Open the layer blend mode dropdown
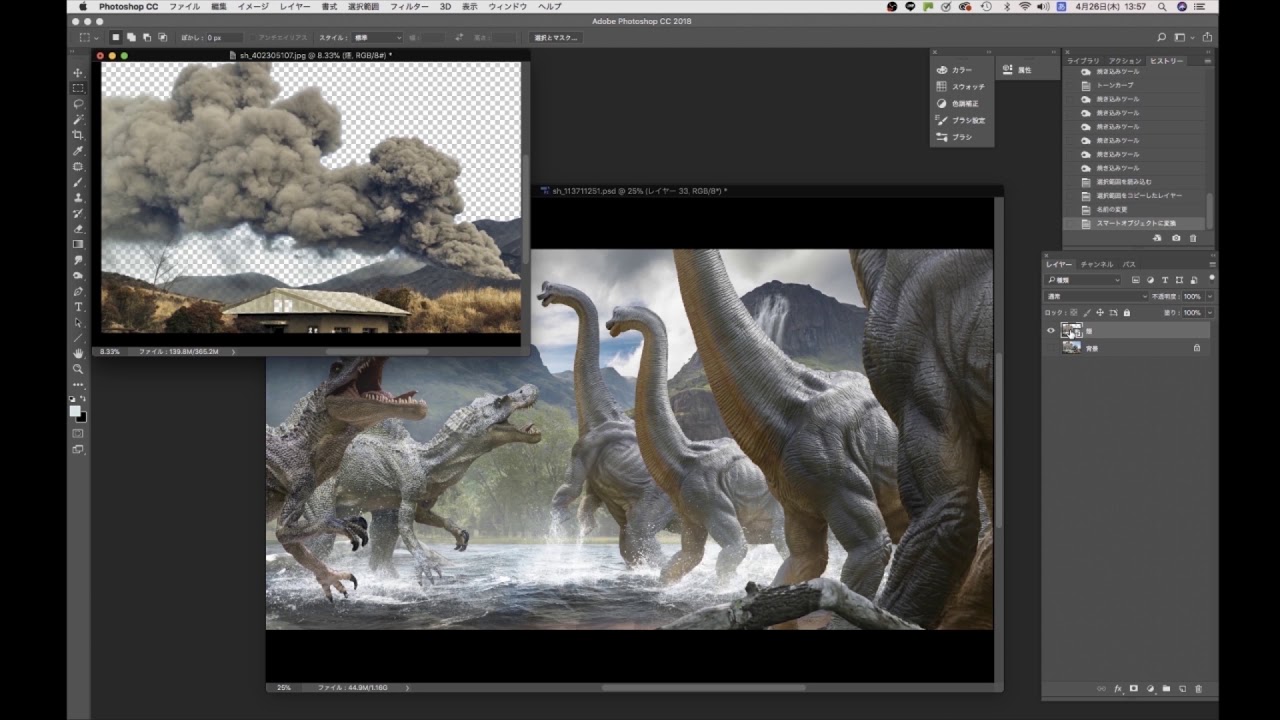 tap(1096, 296)
